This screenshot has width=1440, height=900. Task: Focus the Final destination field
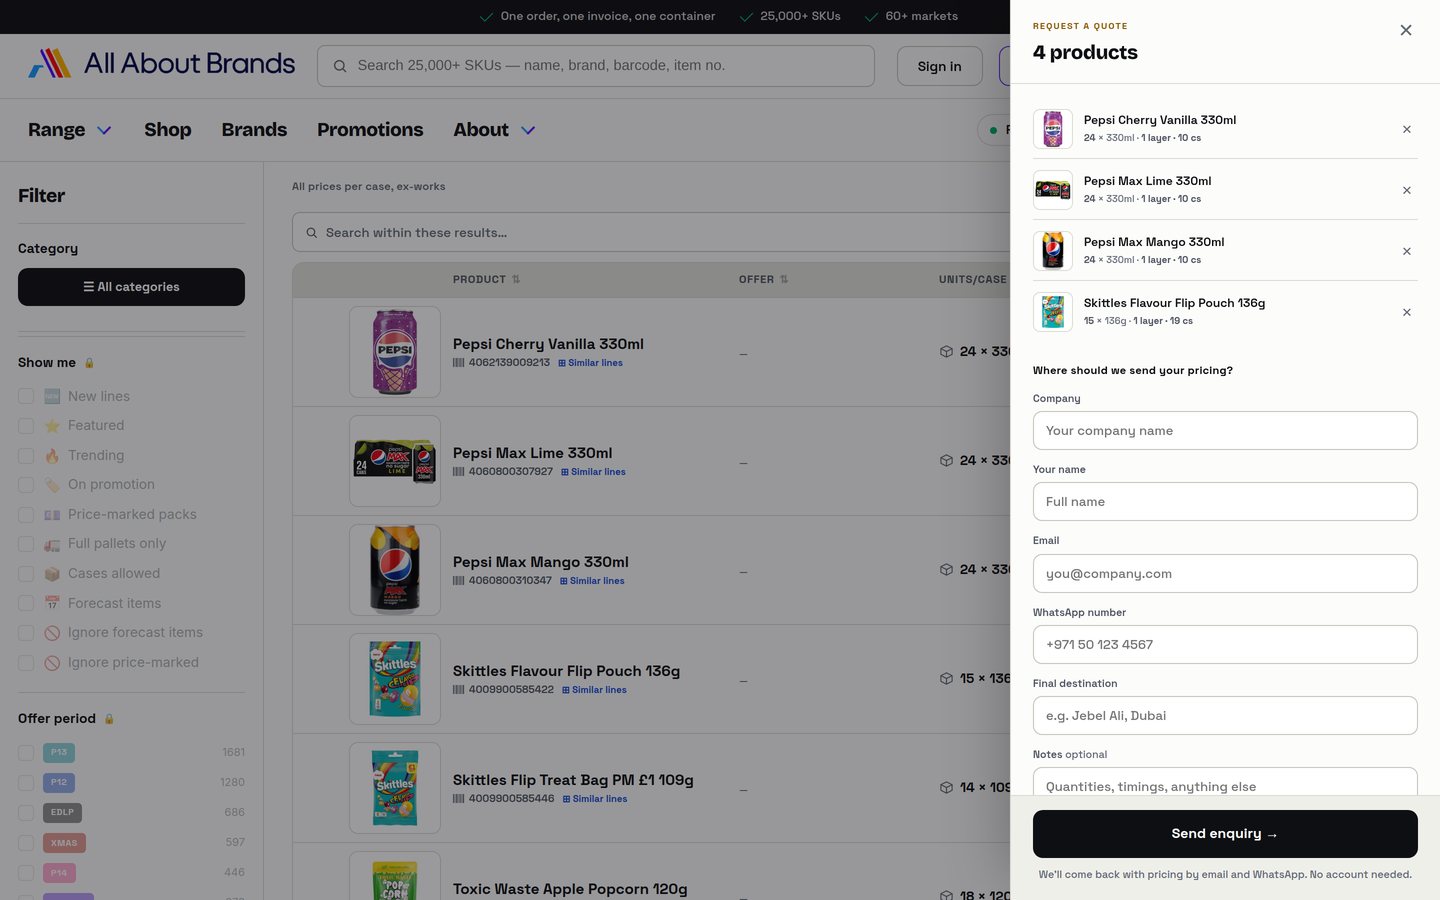pyautogui.click(x=1225, y=716)
